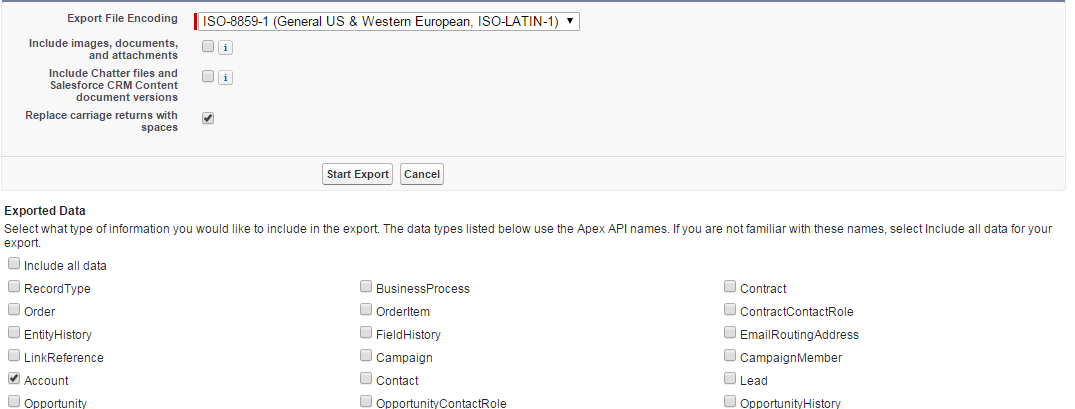Image resolution: width=1075 pixels, height=409 pixels.
Task: Check the BusinessProcess box
Action: click(x=366, y=288)
